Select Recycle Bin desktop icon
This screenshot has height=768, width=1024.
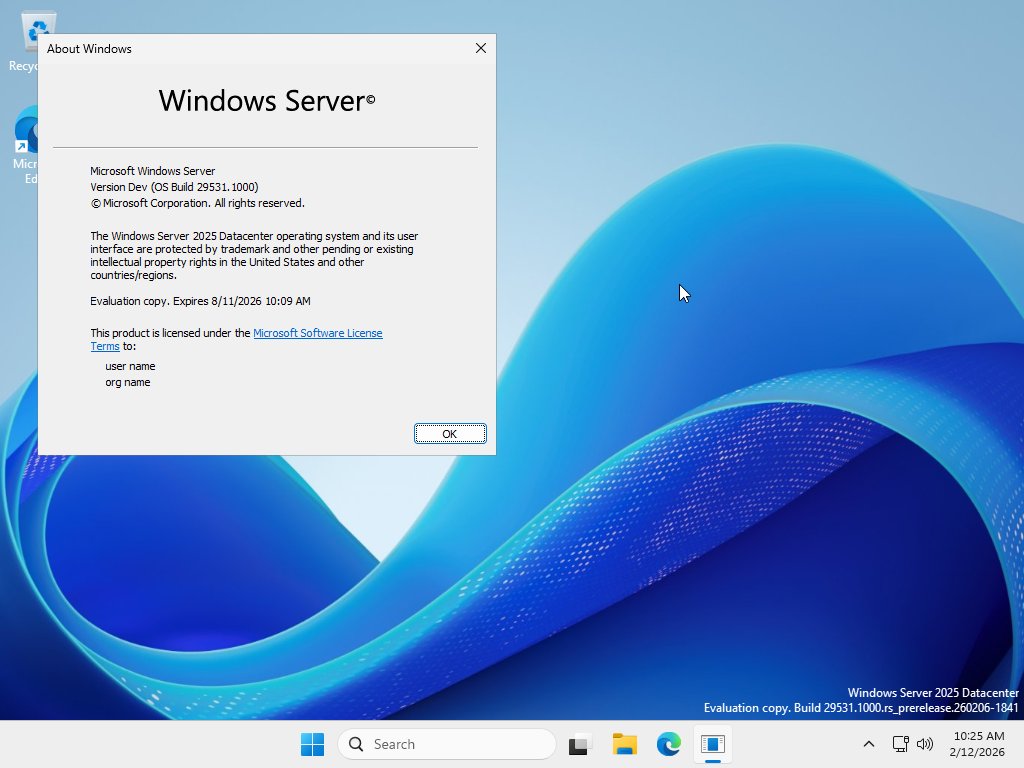(x=24, y=40)
